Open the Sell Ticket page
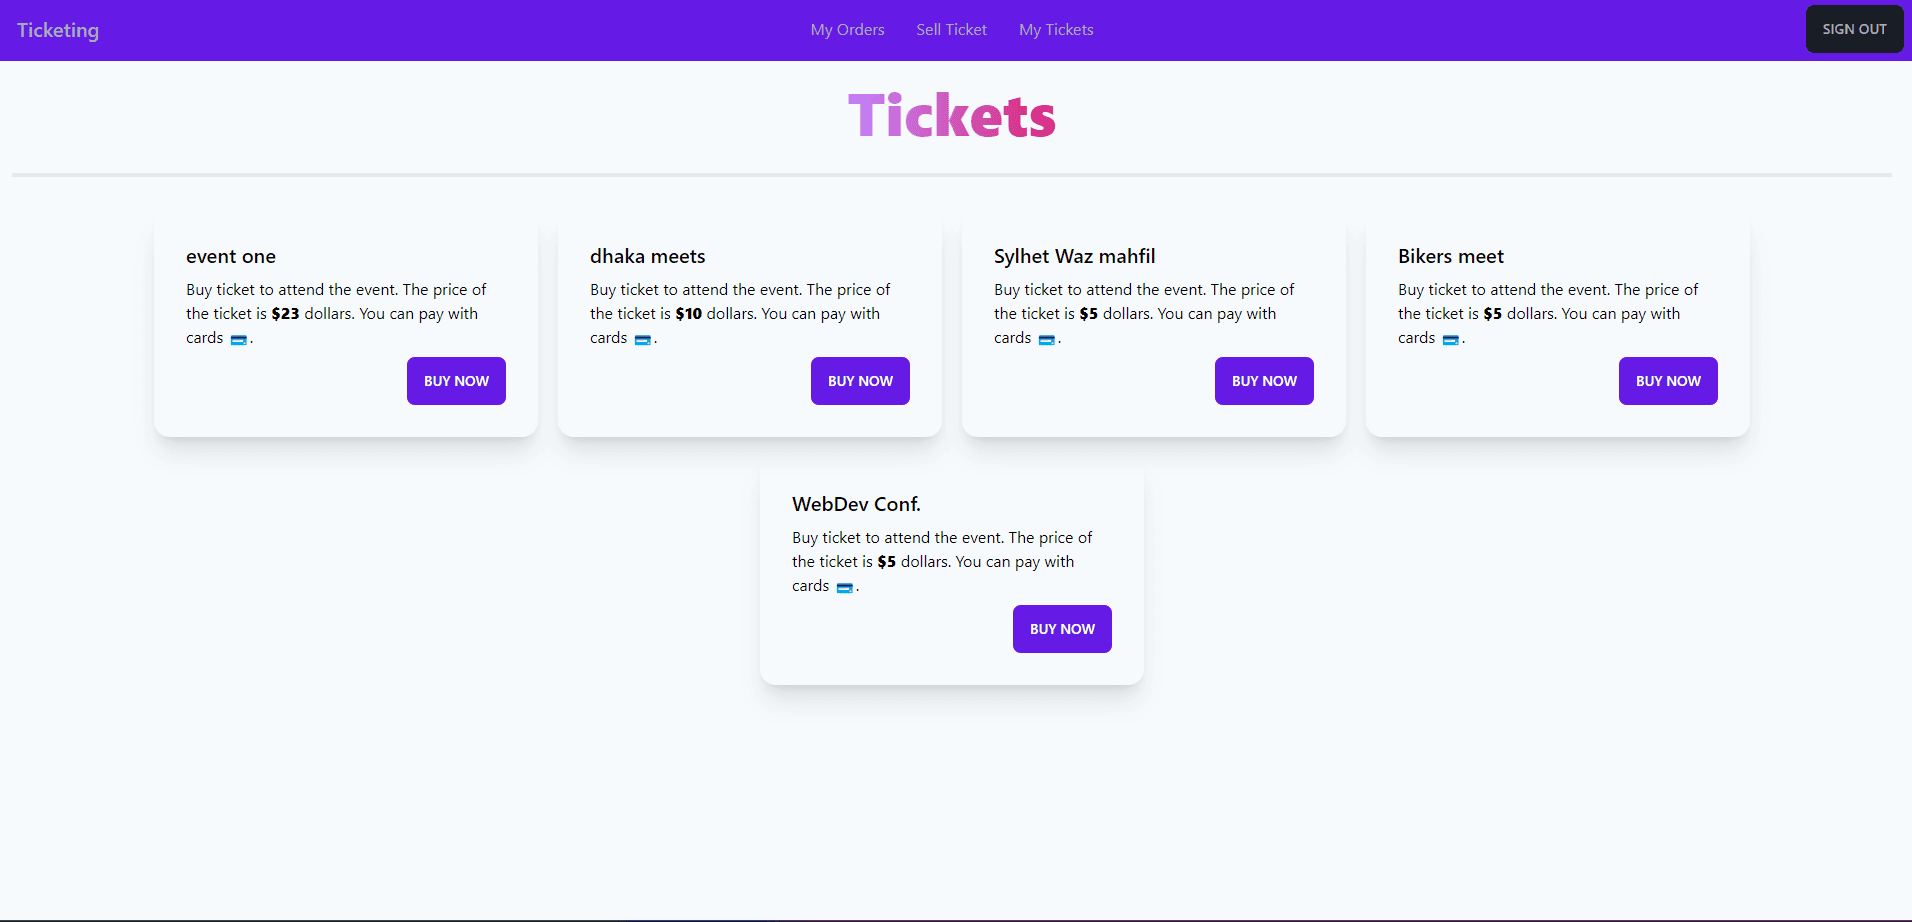Viewport: 1912px width, 922px height. 951,29
